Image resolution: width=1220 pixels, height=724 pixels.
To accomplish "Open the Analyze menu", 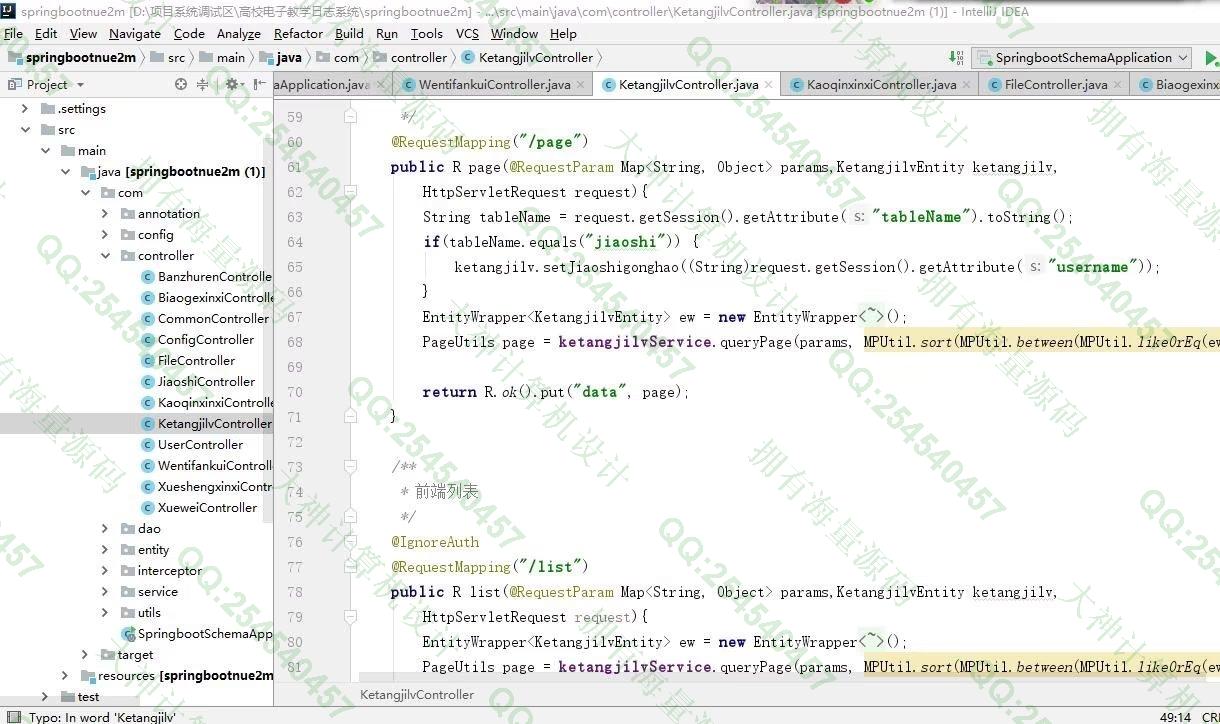I will tap(239, 33).
